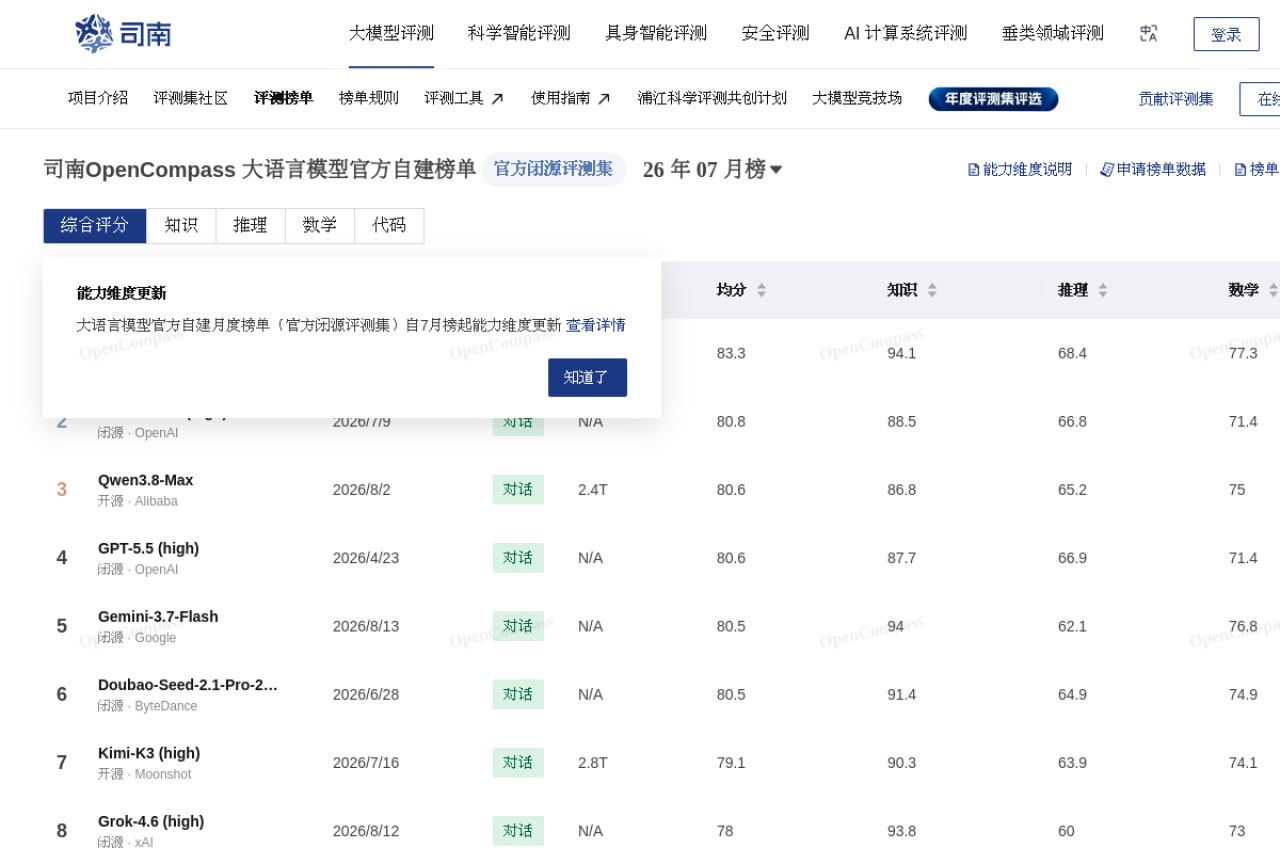Sort by 推理 column arrows
This screenshot has height=853, width=1280.
coord(1103,290)
